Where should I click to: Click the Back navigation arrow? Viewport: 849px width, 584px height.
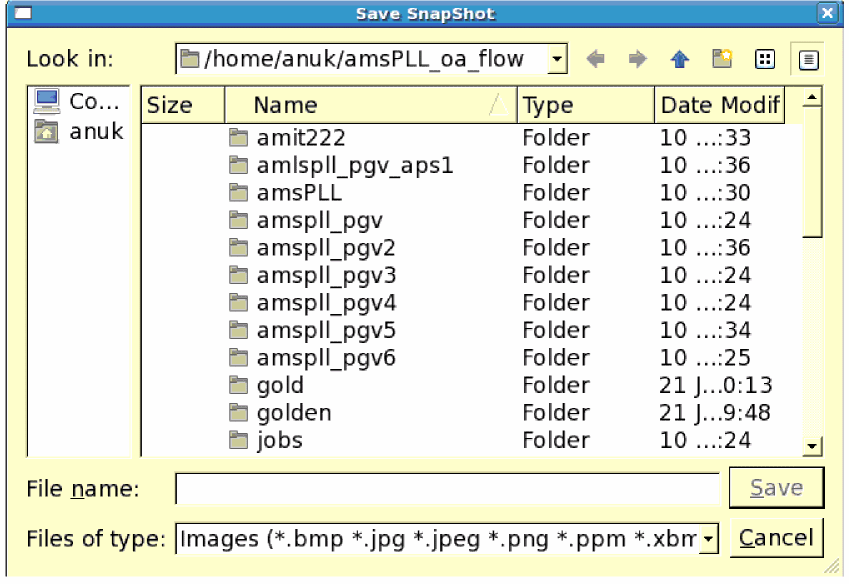pyautogui.click(x=596, y=60)
